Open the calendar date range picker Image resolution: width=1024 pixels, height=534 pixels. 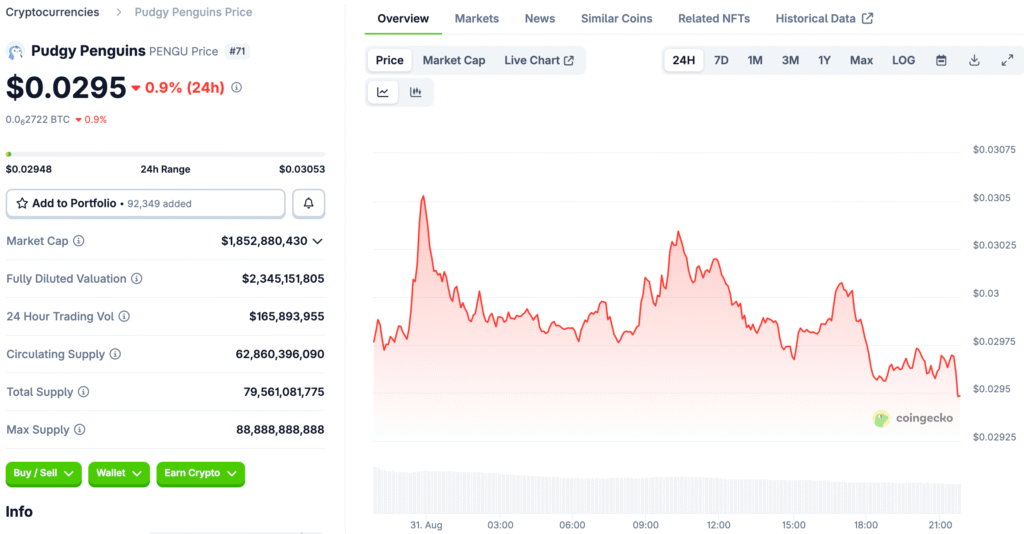941,60
